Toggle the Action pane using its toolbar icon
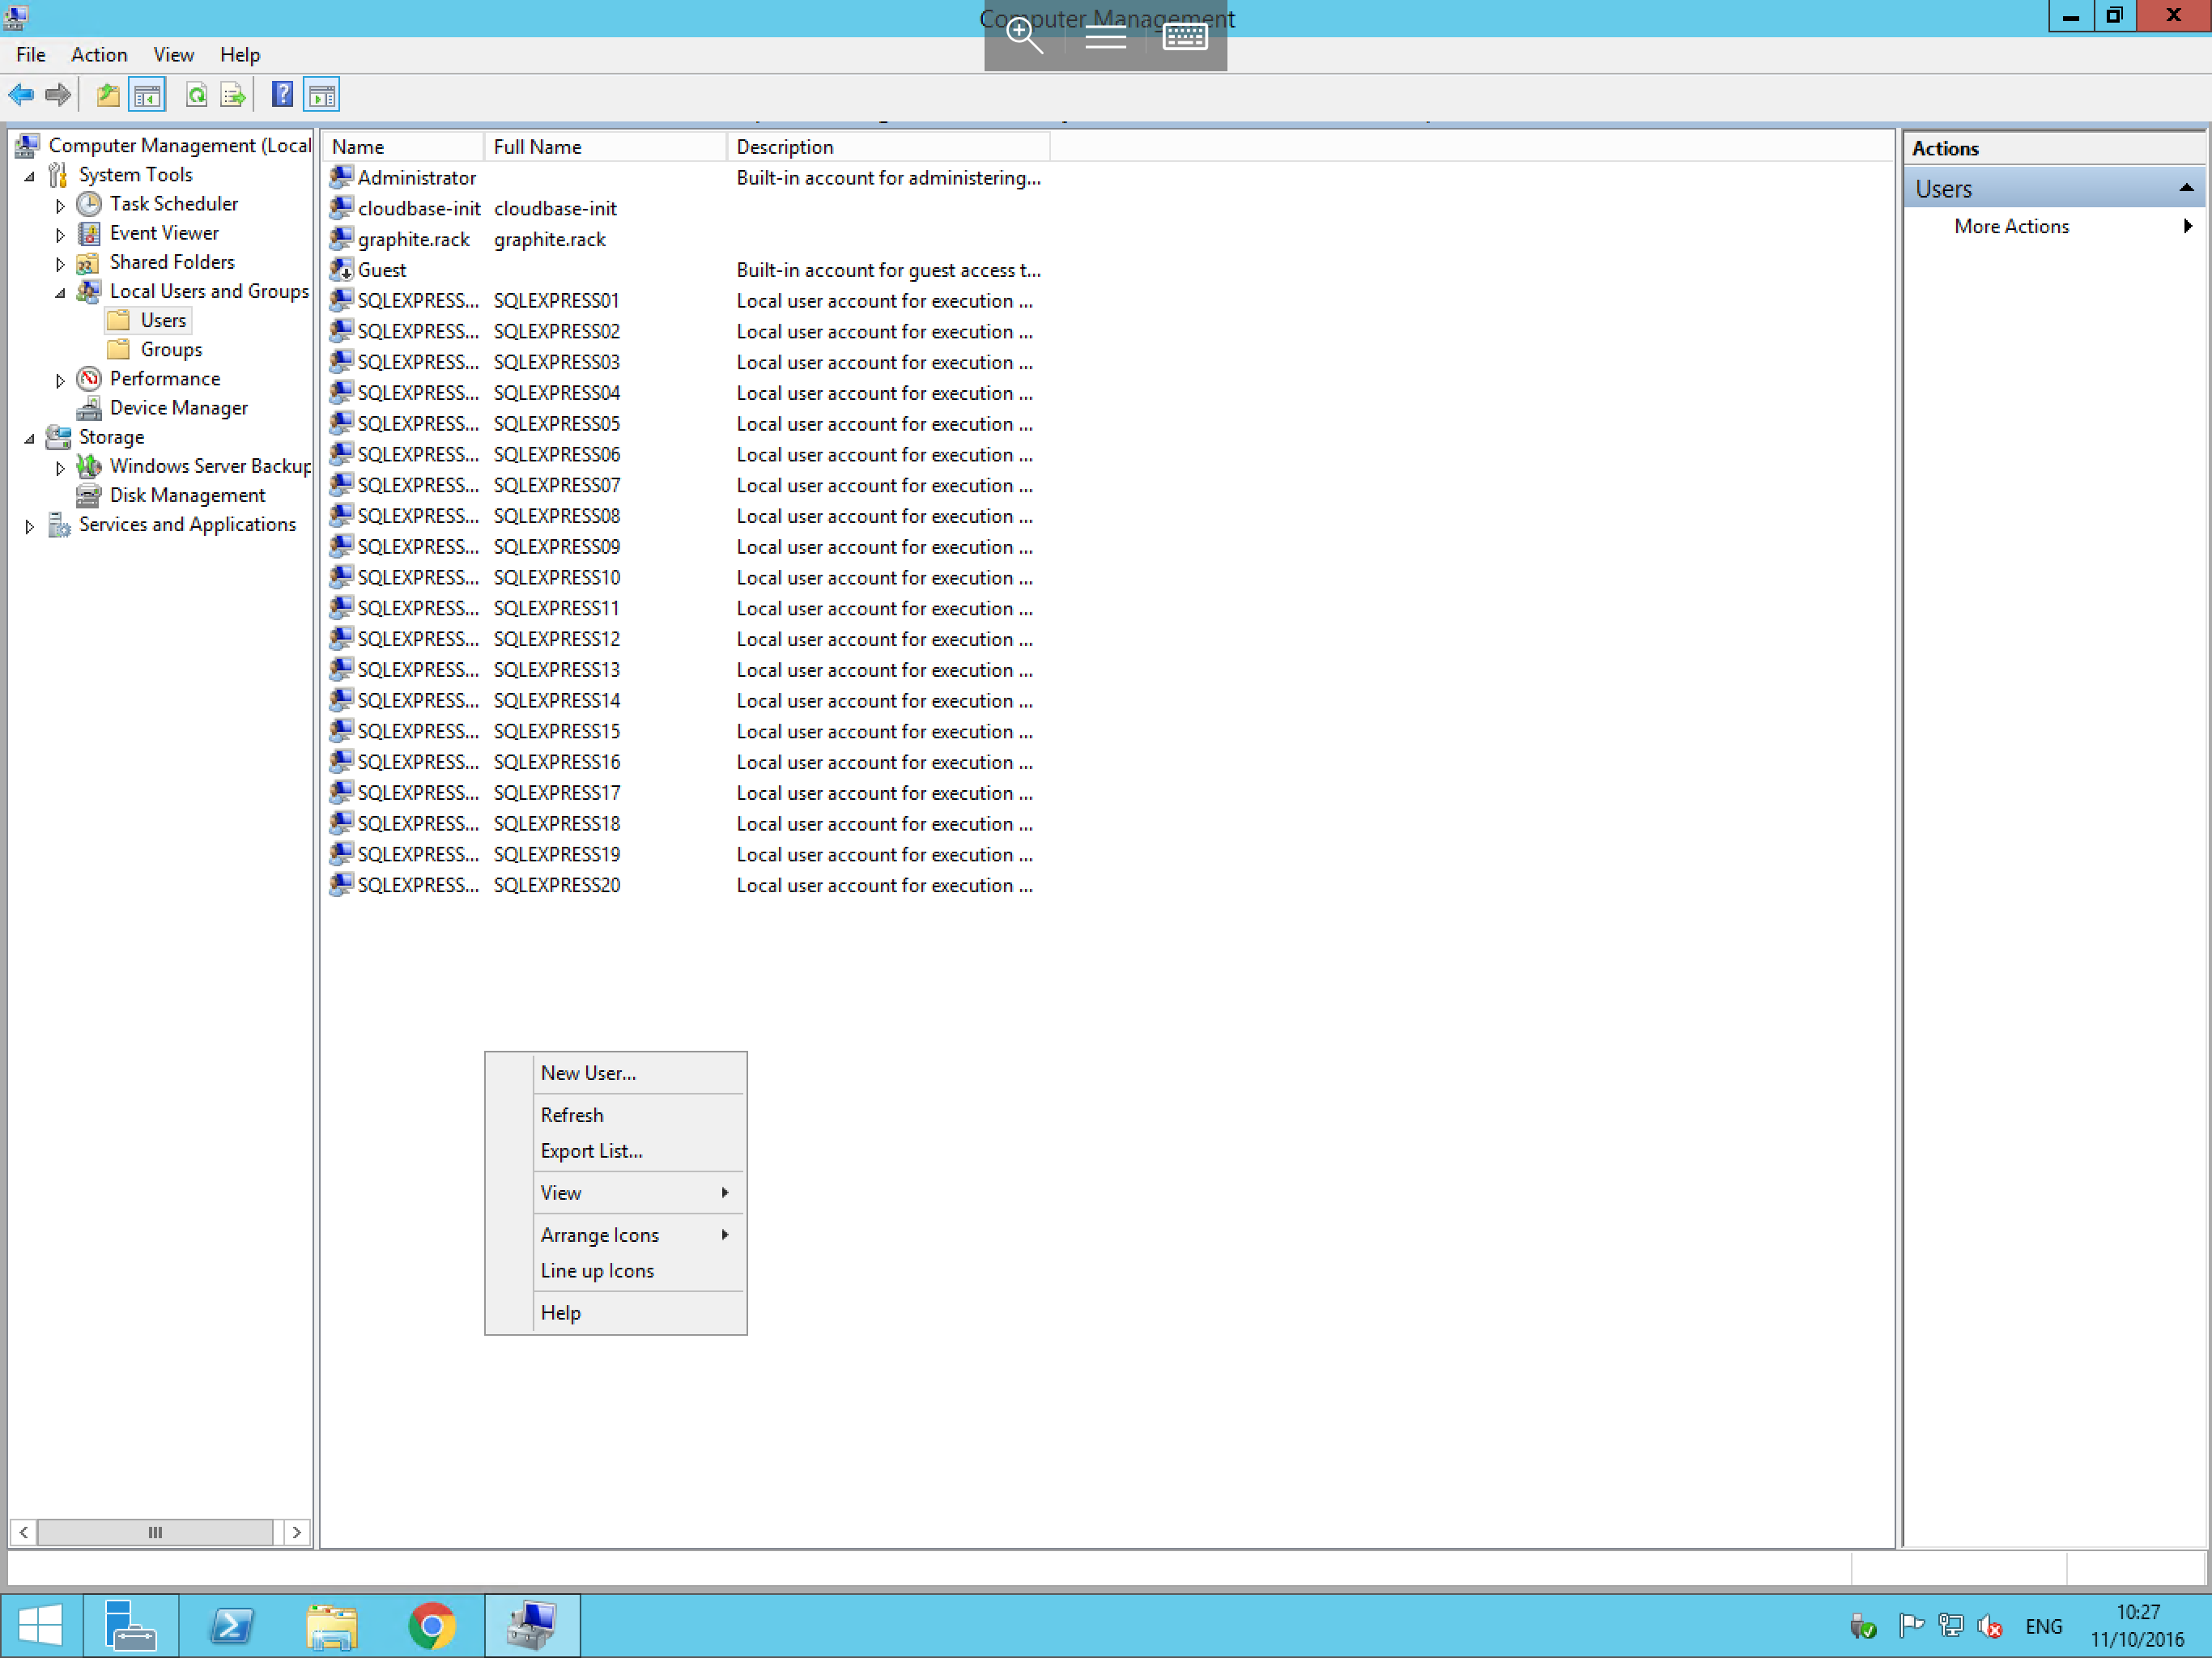The width and height of the screenshot is (2212, 1658). [x=322, y=94]
